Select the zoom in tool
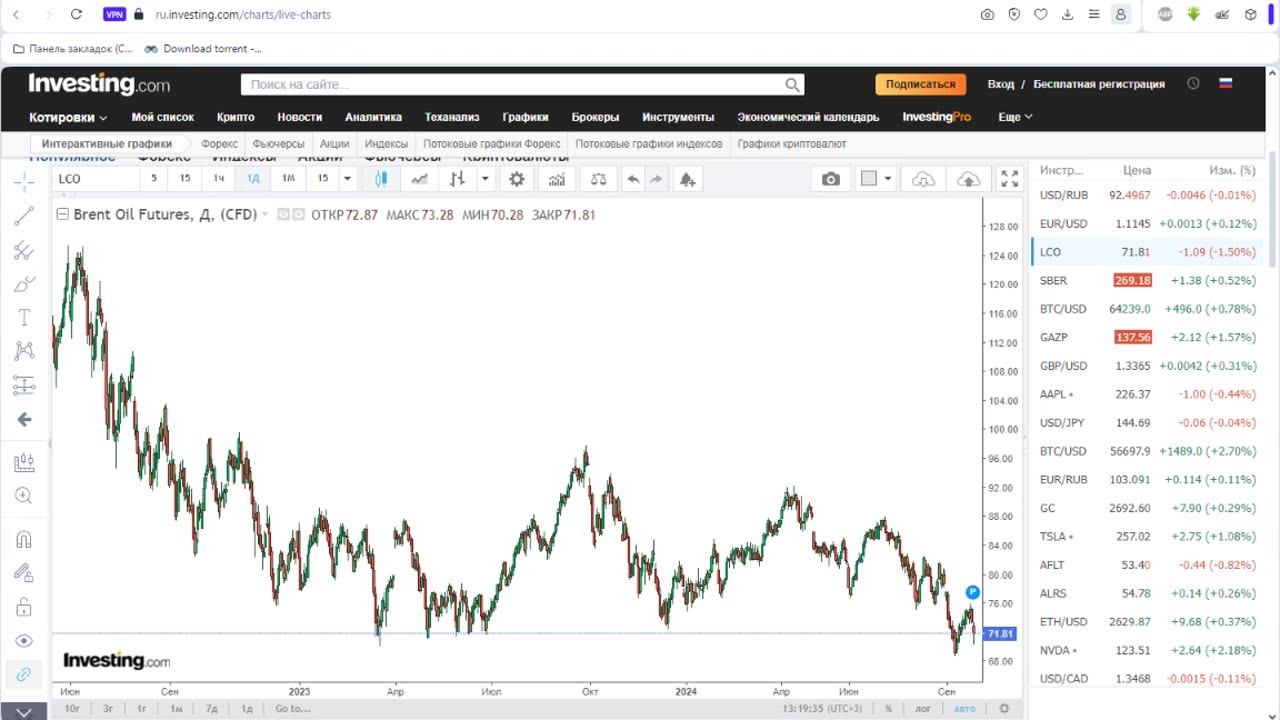The image size is (1280, 720). (x=24, y=496)
